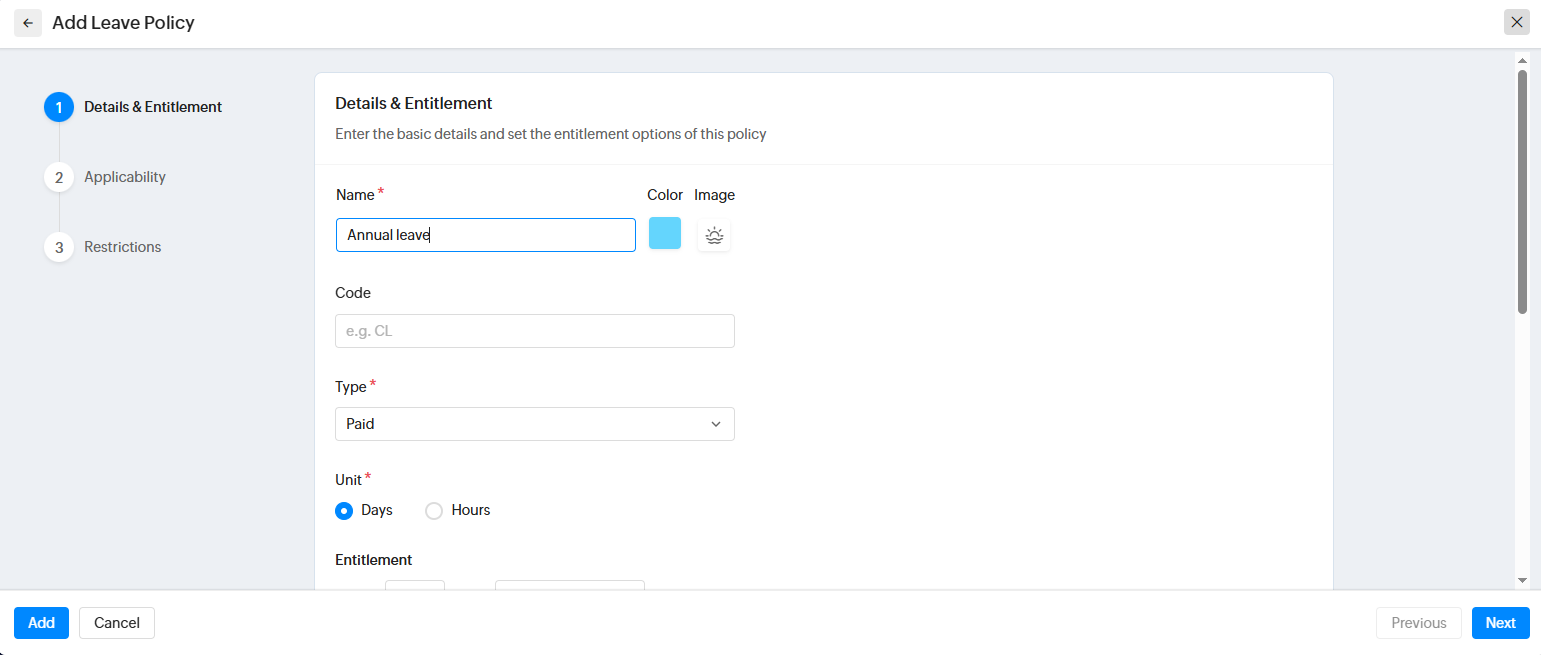The image size is (1541, 655).
Task: Jump to the Restrictions step
Action: pyautogui.click(x=122, y=247)
